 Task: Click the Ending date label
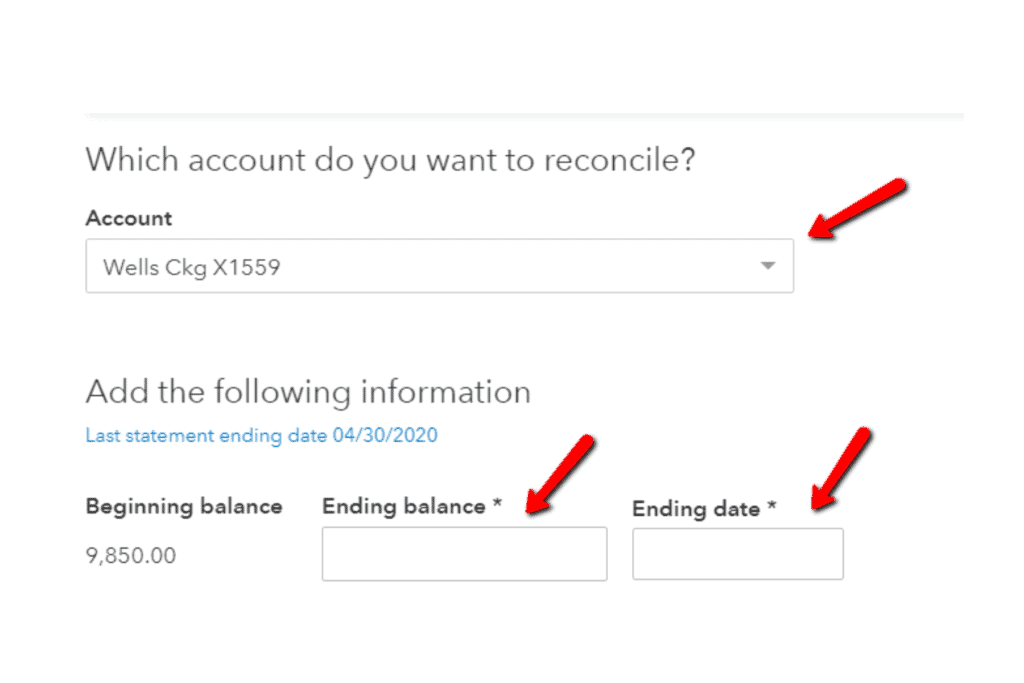click(x=700, y=508)
